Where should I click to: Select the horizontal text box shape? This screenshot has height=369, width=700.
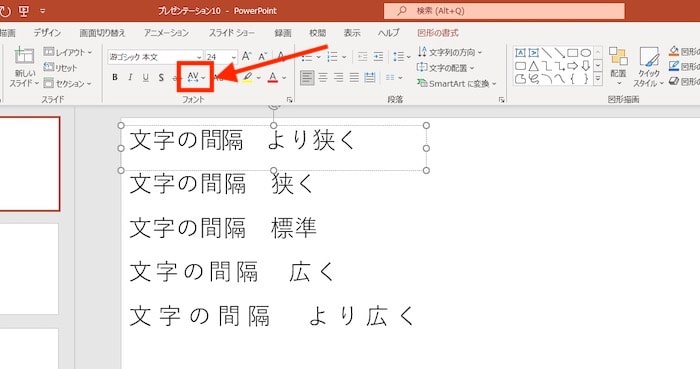click(520, 53)
